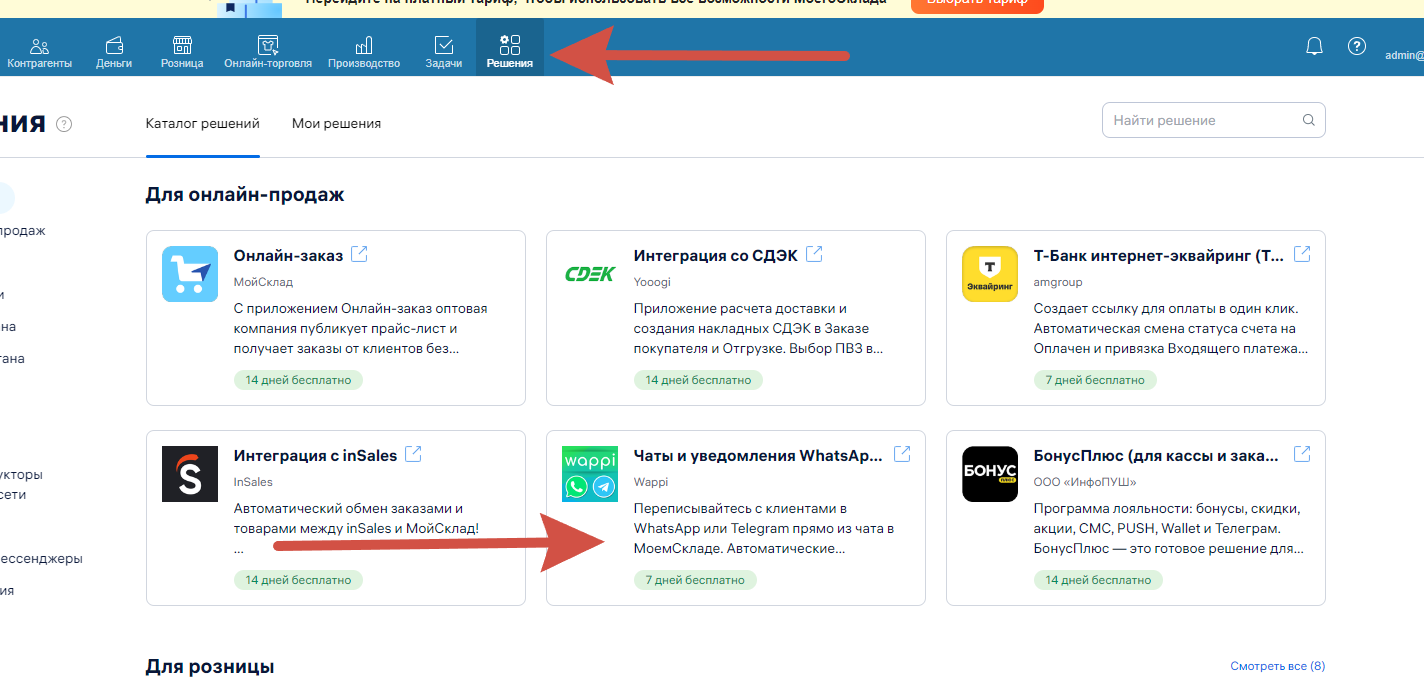Open Онлайн-заказ in a new window icon
This screenshot has height=682, width=1424.
tap(359, 255)
